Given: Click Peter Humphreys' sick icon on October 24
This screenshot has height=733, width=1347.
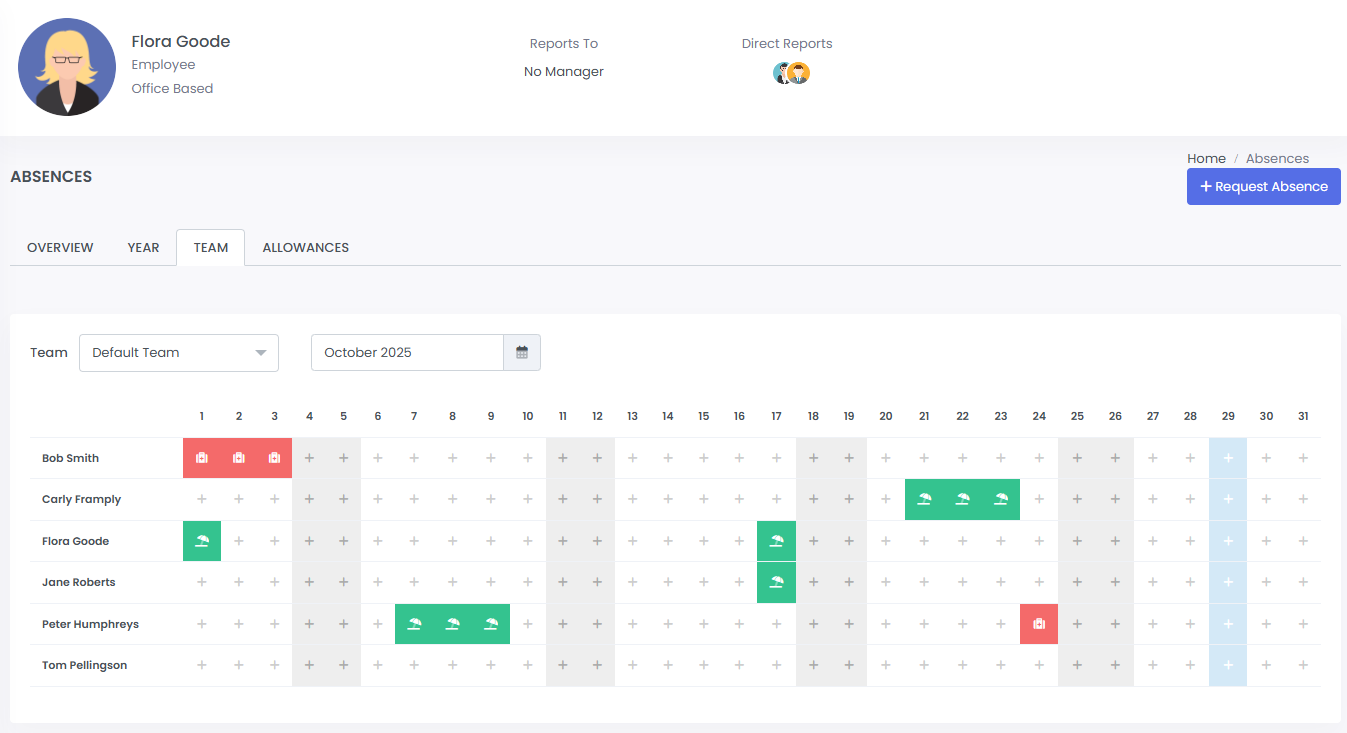Looking at the screenshot, I should 1039,624.
